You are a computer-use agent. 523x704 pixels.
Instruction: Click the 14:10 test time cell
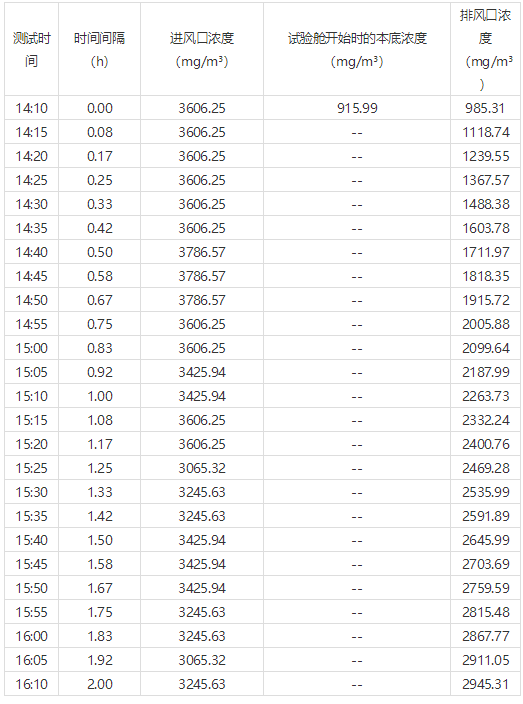31,108
